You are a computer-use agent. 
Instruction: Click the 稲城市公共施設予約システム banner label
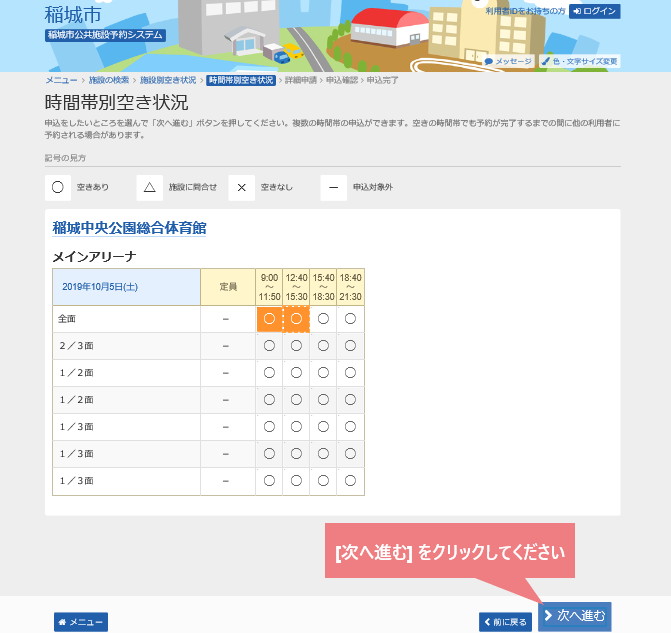click(105, 35)
